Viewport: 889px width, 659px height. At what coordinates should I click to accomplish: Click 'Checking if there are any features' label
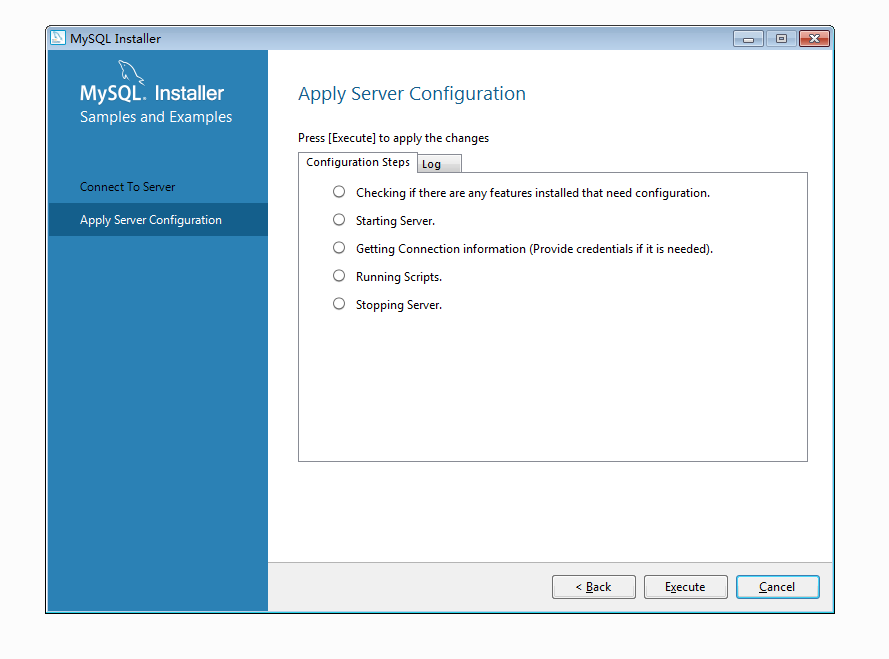coord(533,193)
